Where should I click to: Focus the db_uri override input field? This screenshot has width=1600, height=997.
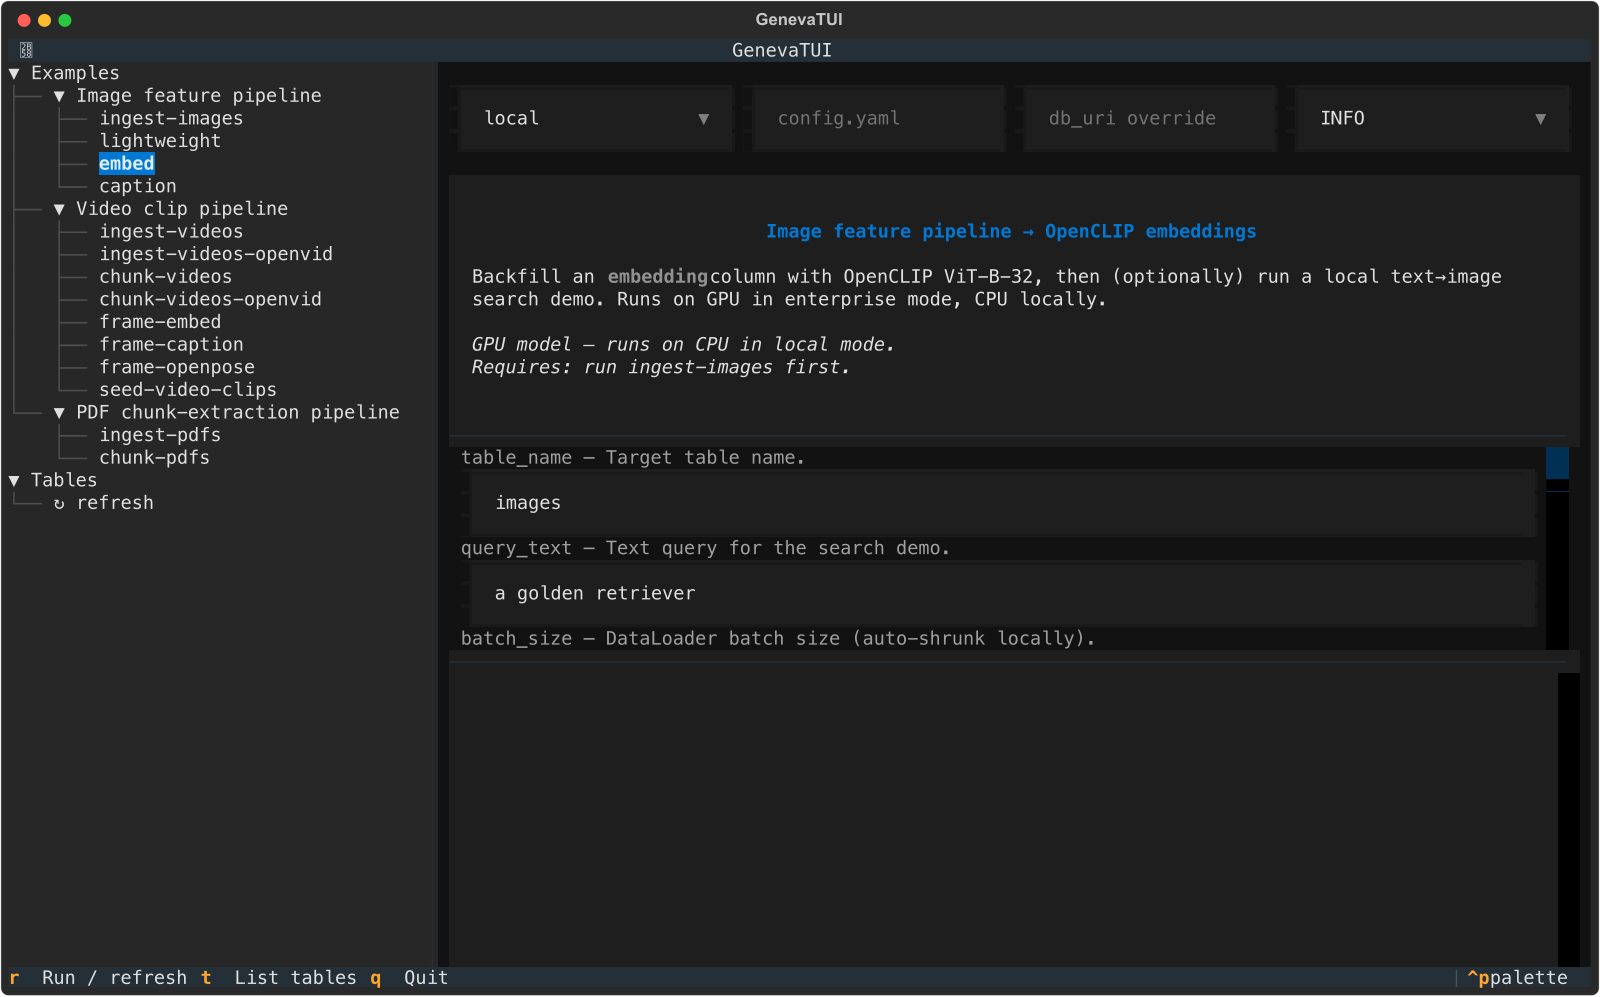coord(1150,119)
